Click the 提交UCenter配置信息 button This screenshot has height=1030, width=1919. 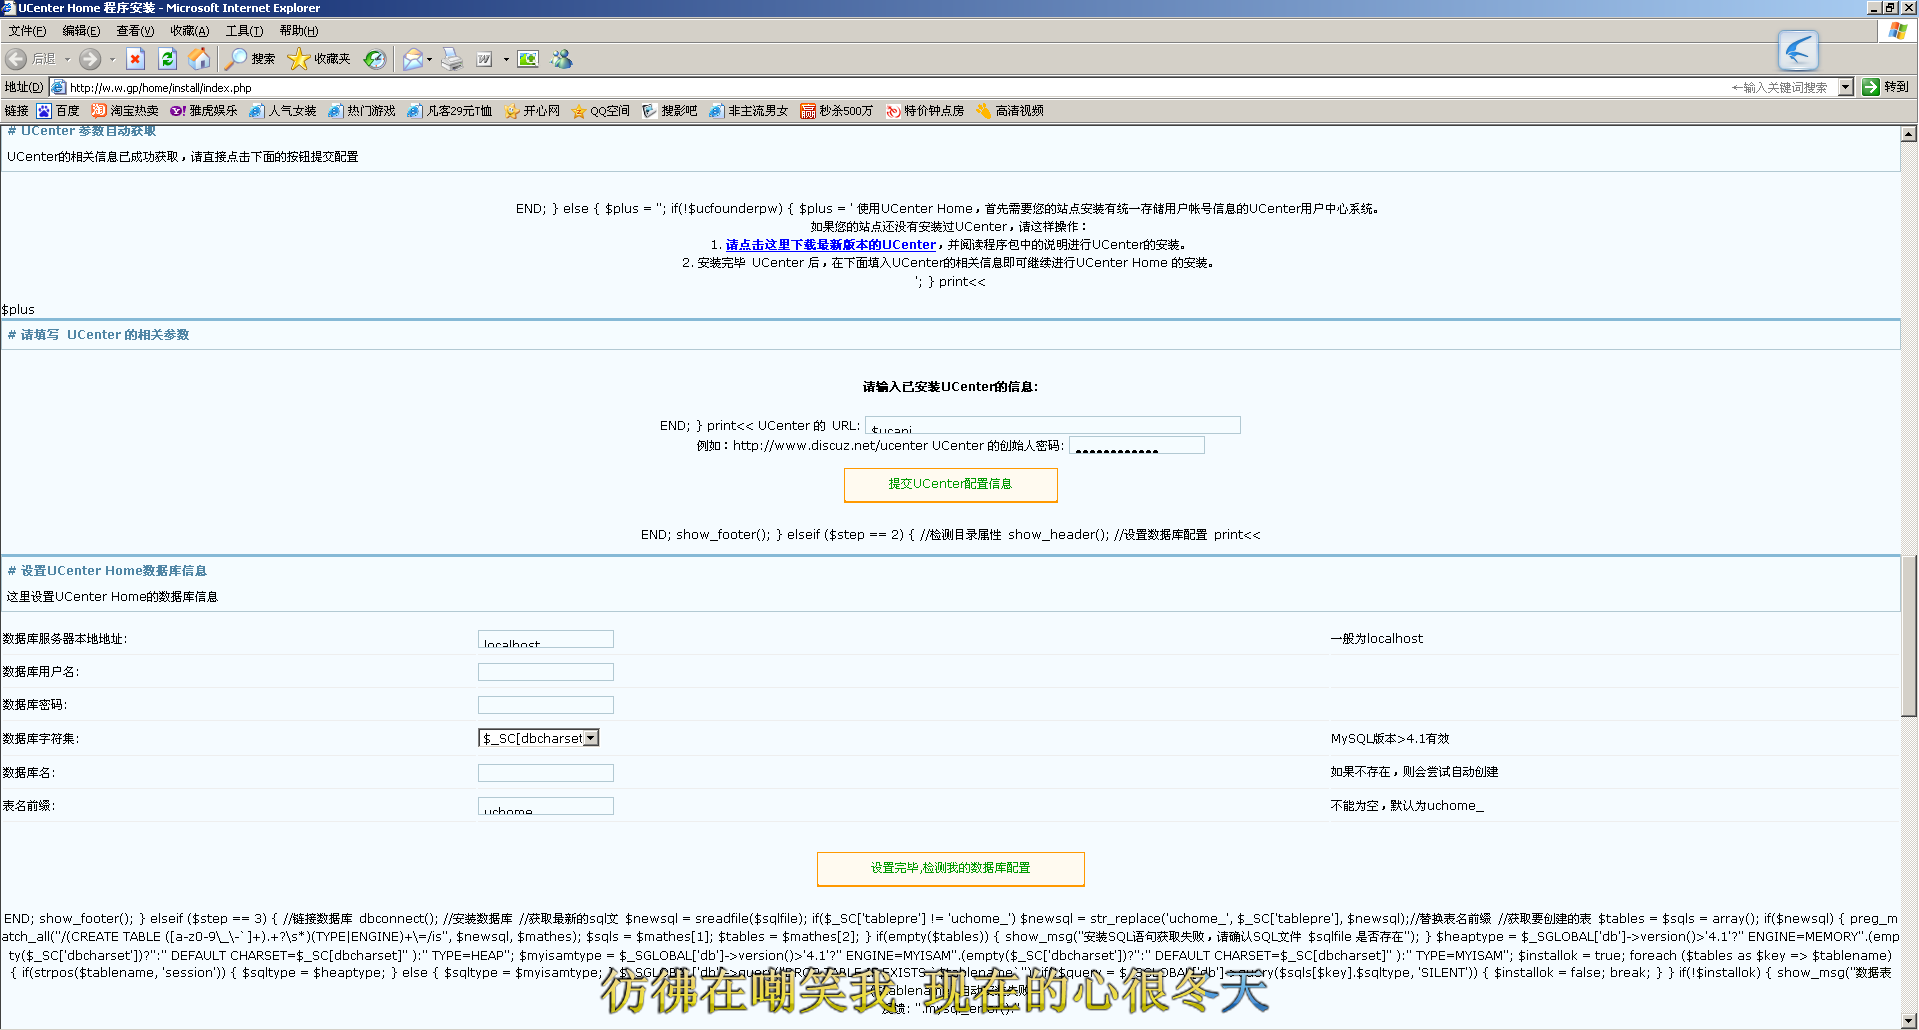point(950,484)
